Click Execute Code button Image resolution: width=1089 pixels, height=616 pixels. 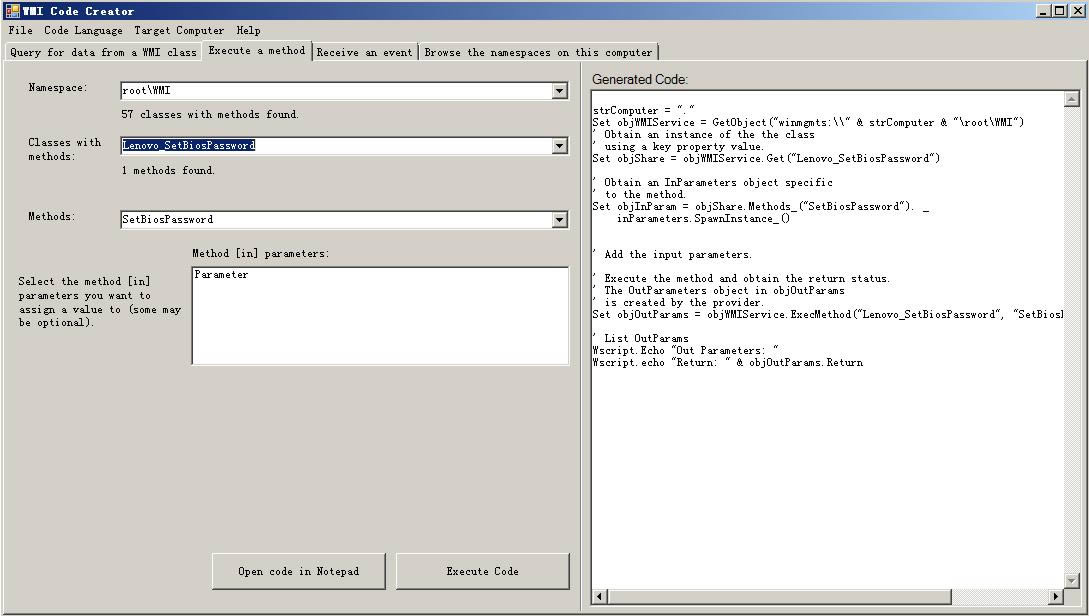483,572
